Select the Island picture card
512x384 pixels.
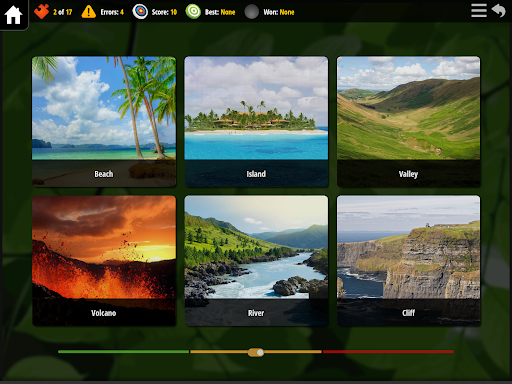point(256,122)
